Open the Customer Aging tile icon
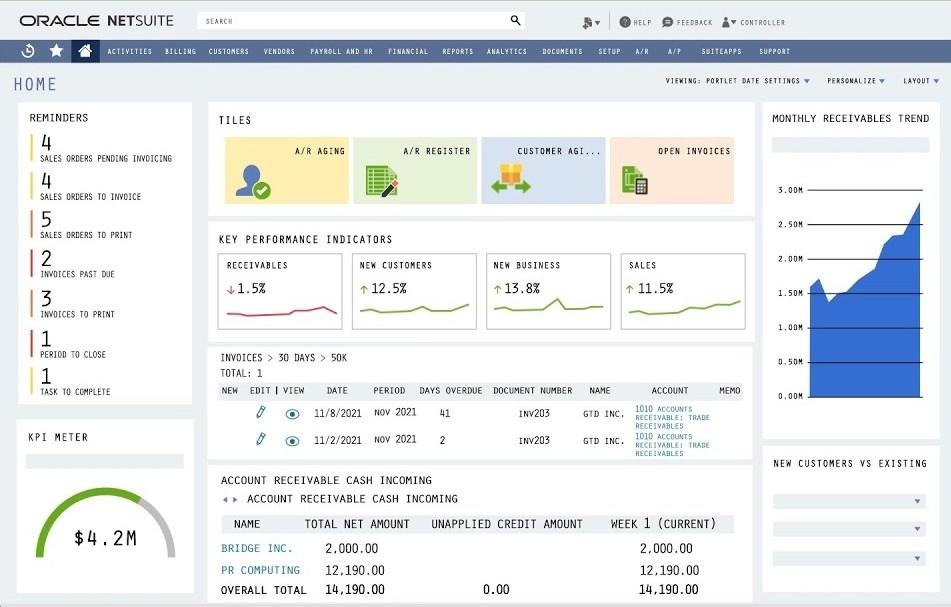Viewport: 951px width, 607px height. click(511, 179)
